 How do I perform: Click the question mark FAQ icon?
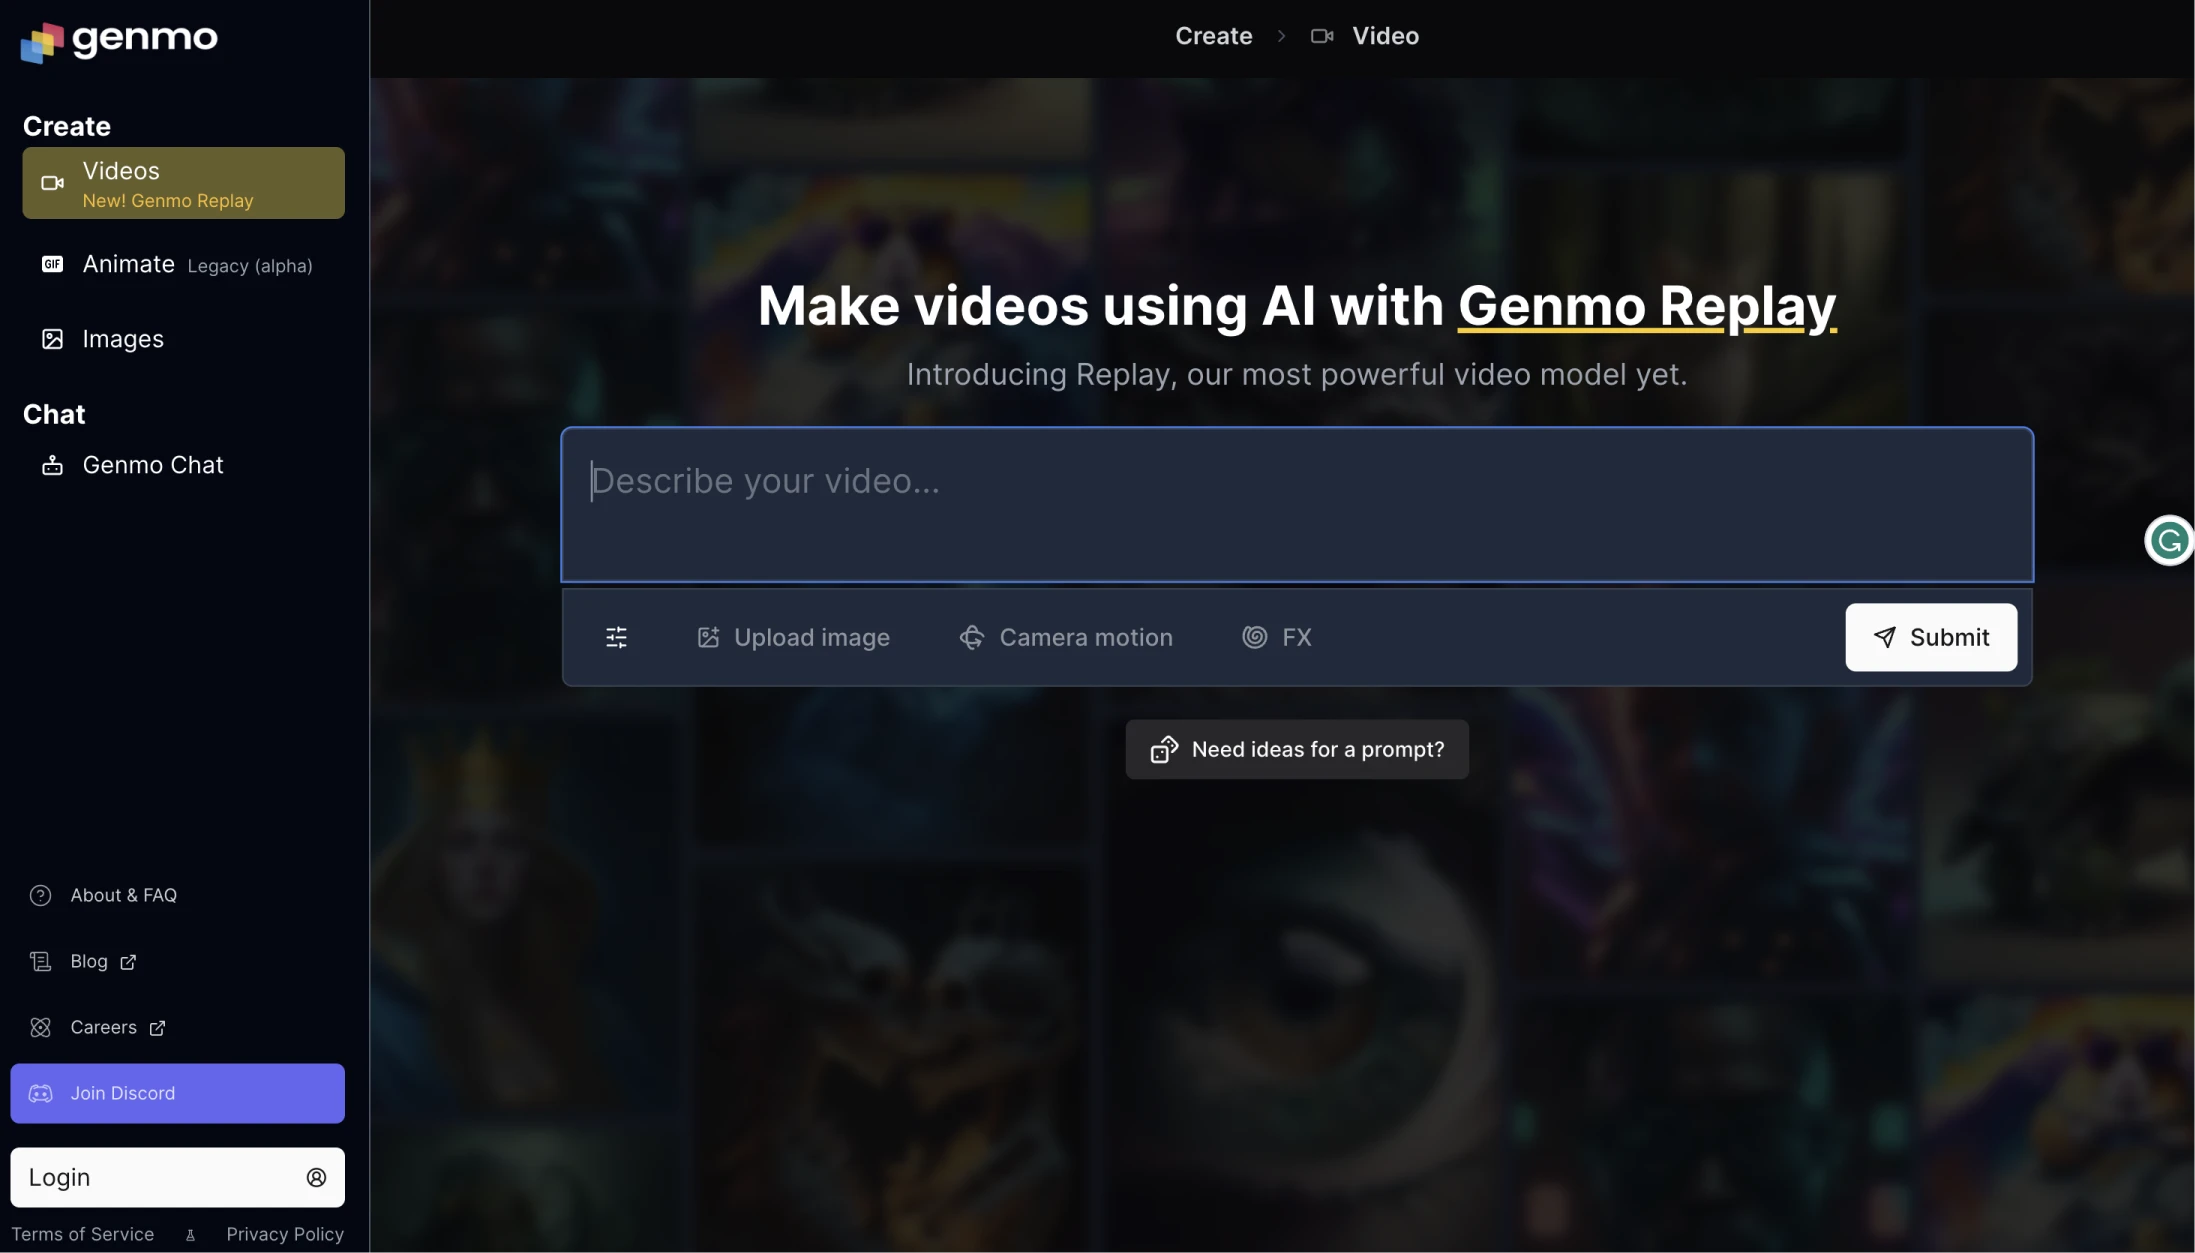41,895
